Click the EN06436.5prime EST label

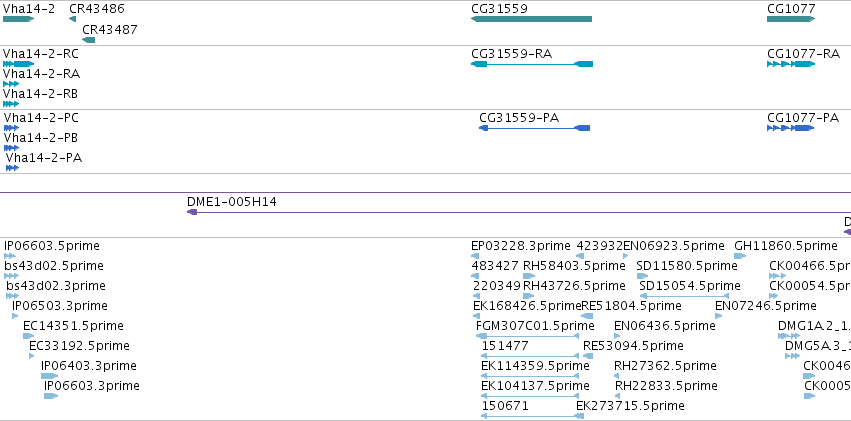(x=665, y=326)
